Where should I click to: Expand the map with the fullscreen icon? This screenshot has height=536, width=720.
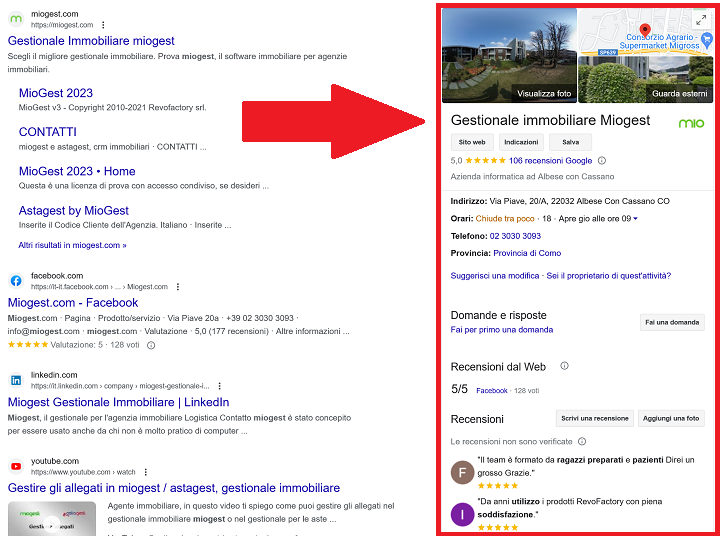click(x=701, y=20)
